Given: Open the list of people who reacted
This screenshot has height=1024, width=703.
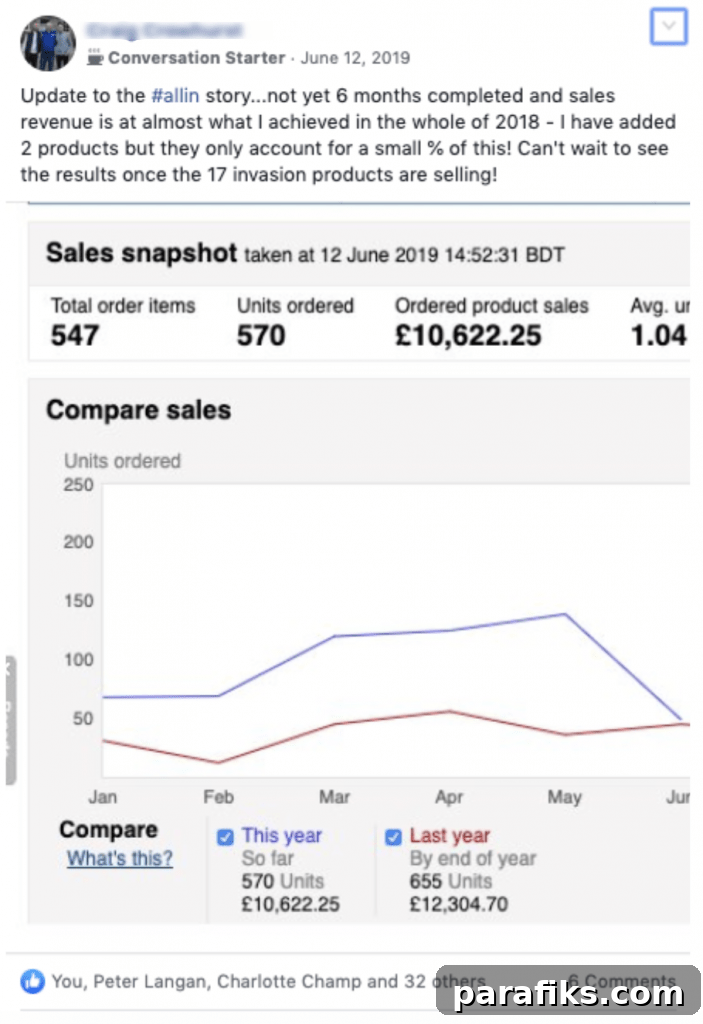Looking at the screenshot, I should pyautogui.click(x=268, y=982).
